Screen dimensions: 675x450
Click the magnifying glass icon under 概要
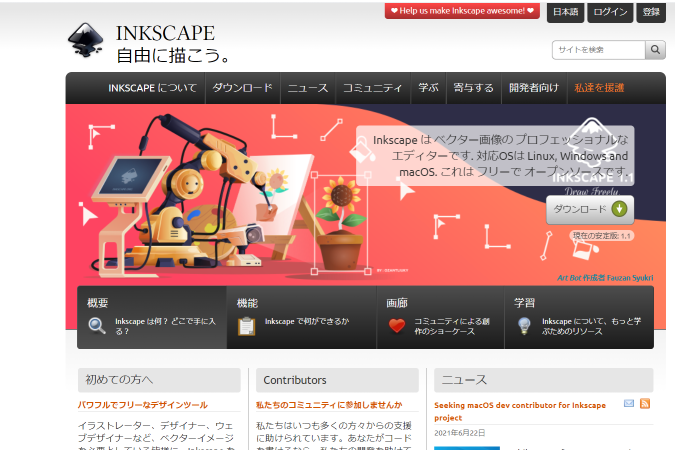click(x=97, y=326)
